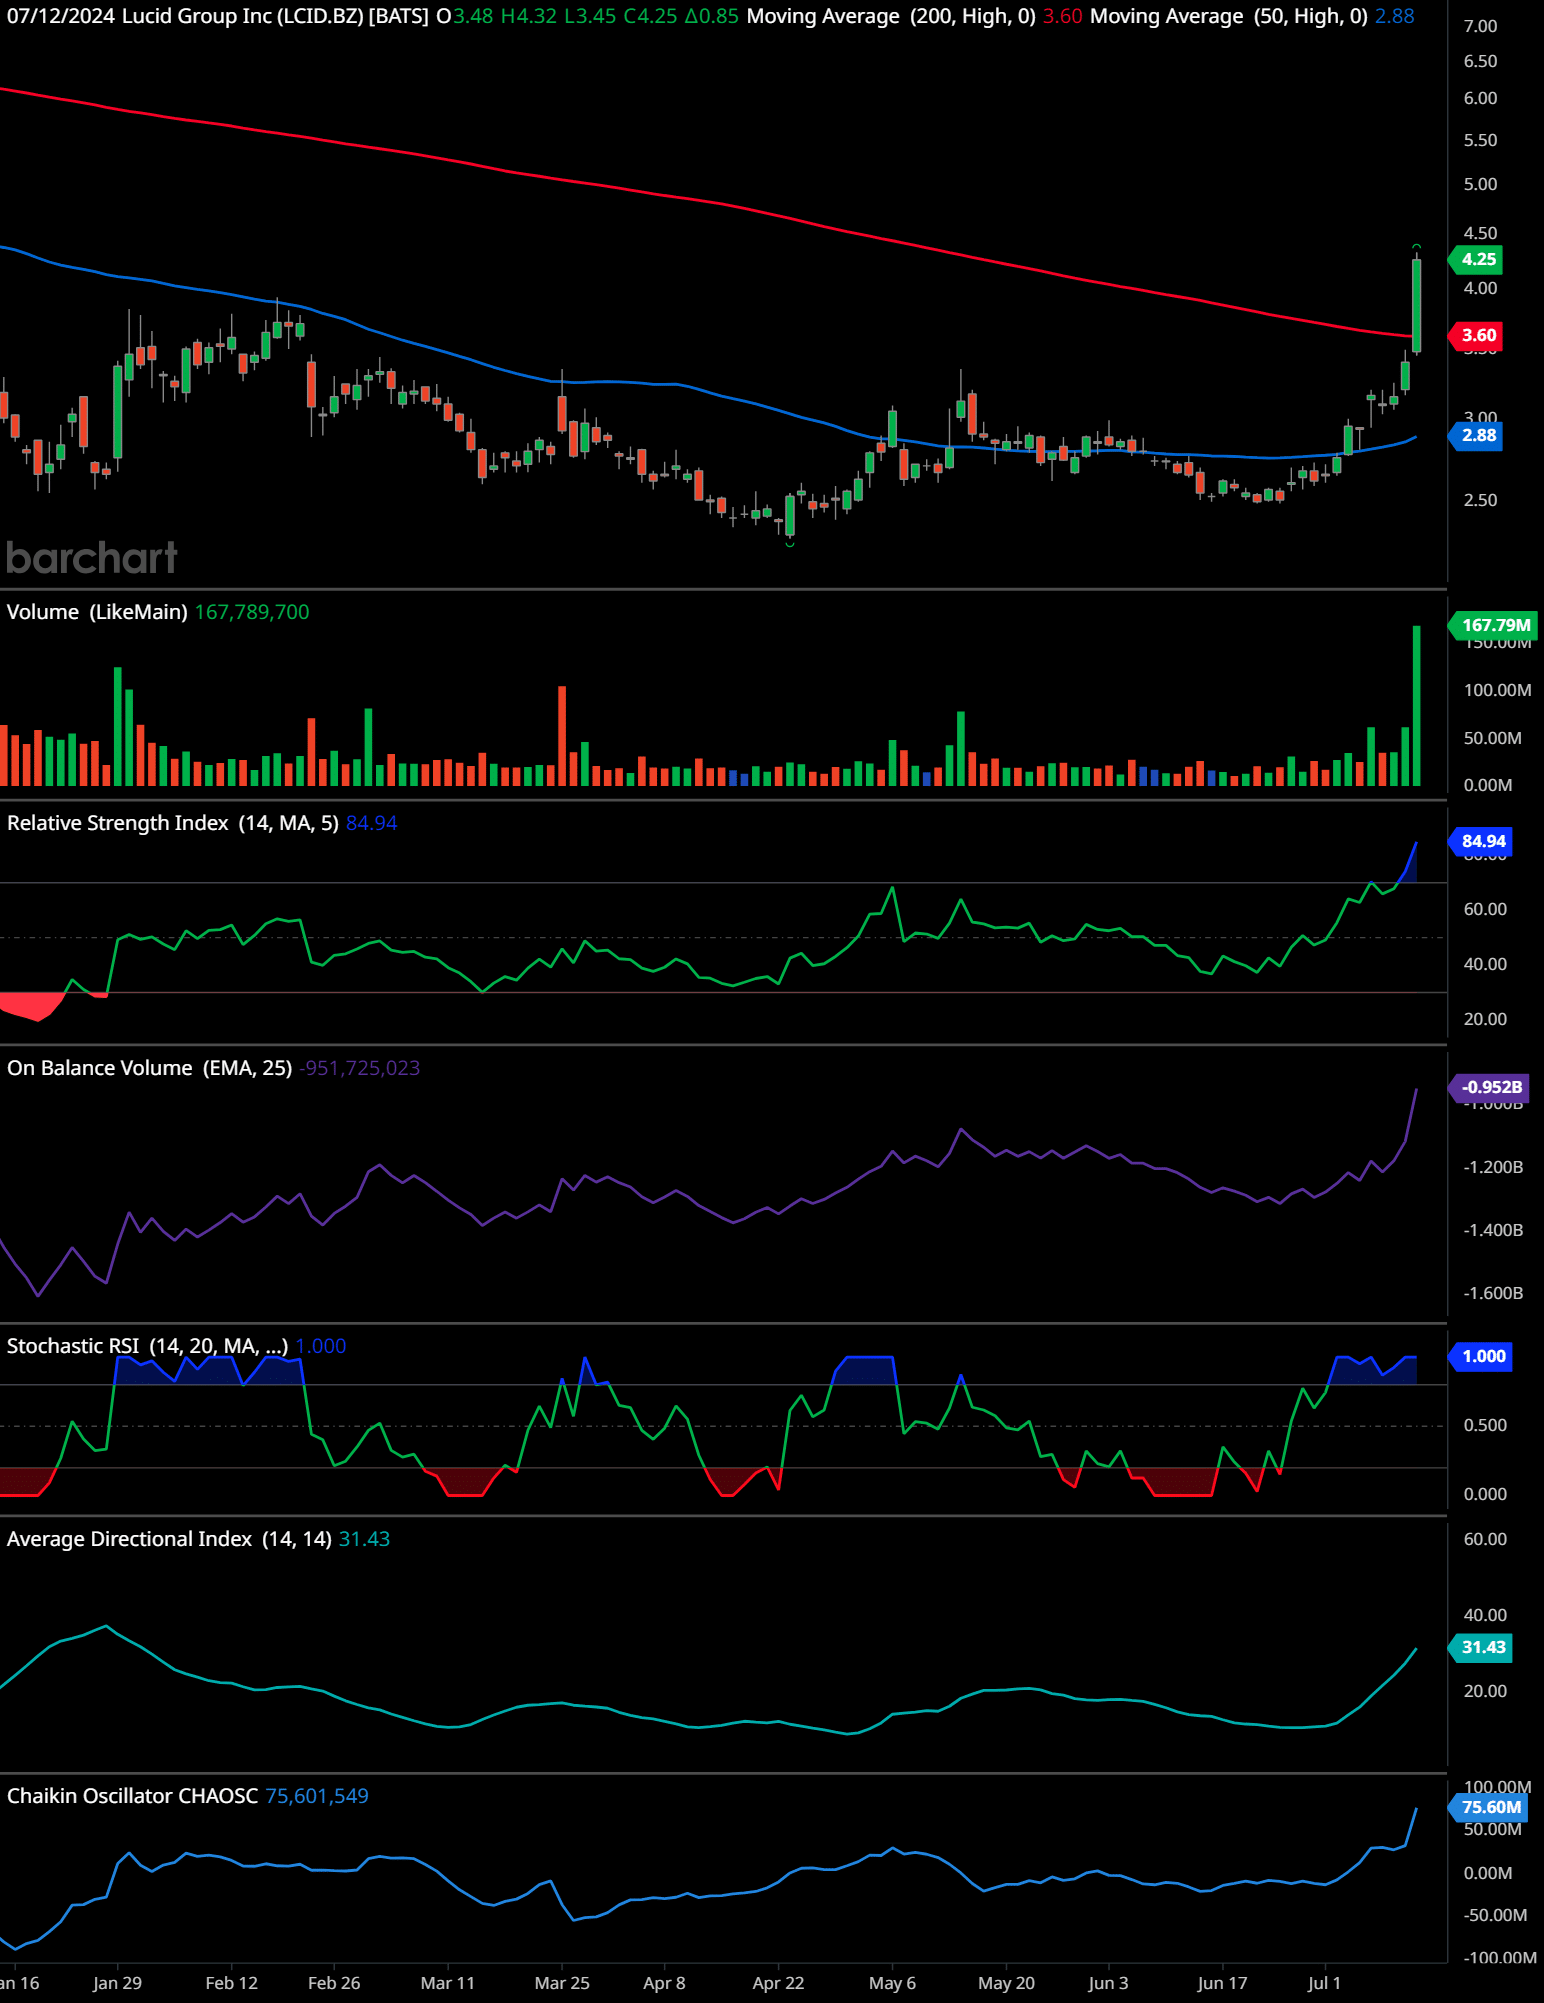Click the Moving Average (200, High, 0) label
The width and height of the screenshot is (1544, 2003).
coord(891,16)
